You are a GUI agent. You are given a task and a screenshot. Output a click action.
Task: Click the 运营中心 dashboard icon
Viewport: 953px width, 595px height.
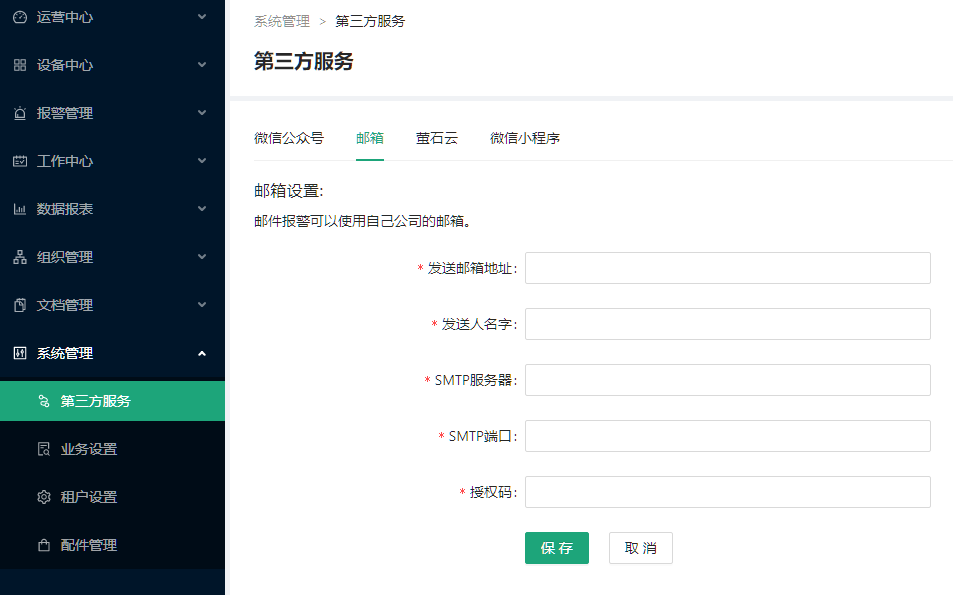[x=20, y=17]
